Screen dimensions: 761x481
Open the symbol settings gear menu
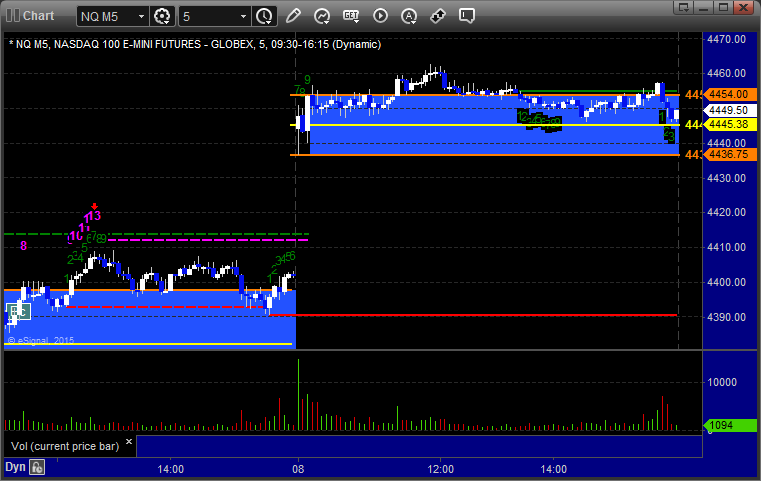[x=162, y=16]
